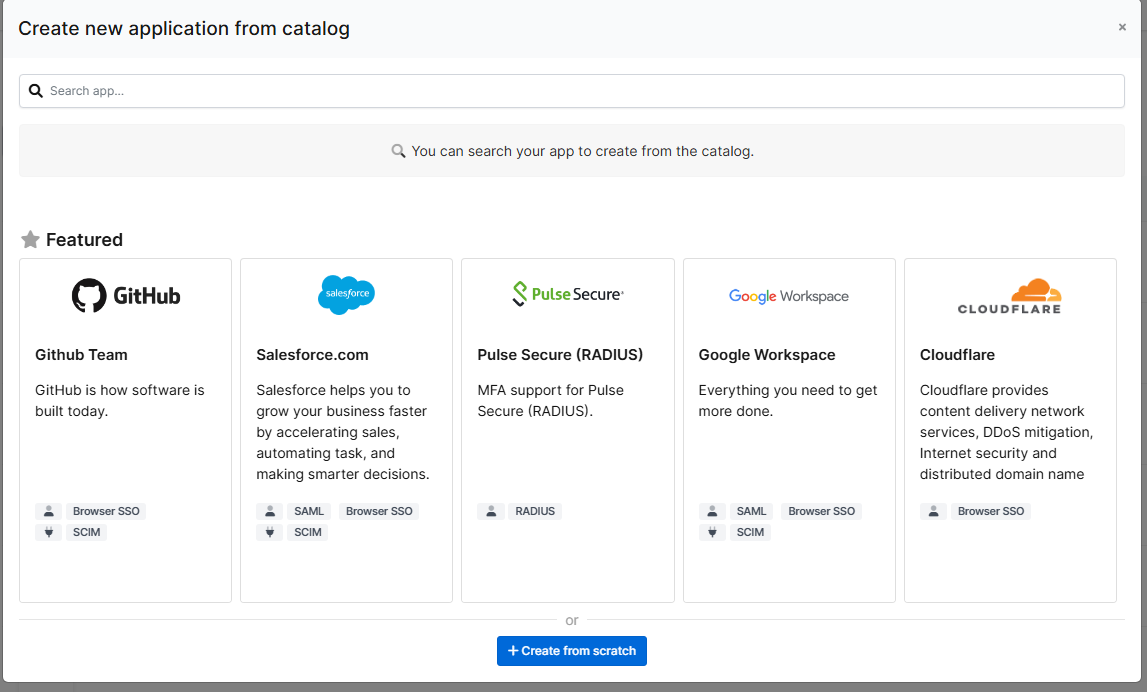Select the Google Workspace card title
Viewport: 1147px width, 692px height.
[x=767, y=355]
